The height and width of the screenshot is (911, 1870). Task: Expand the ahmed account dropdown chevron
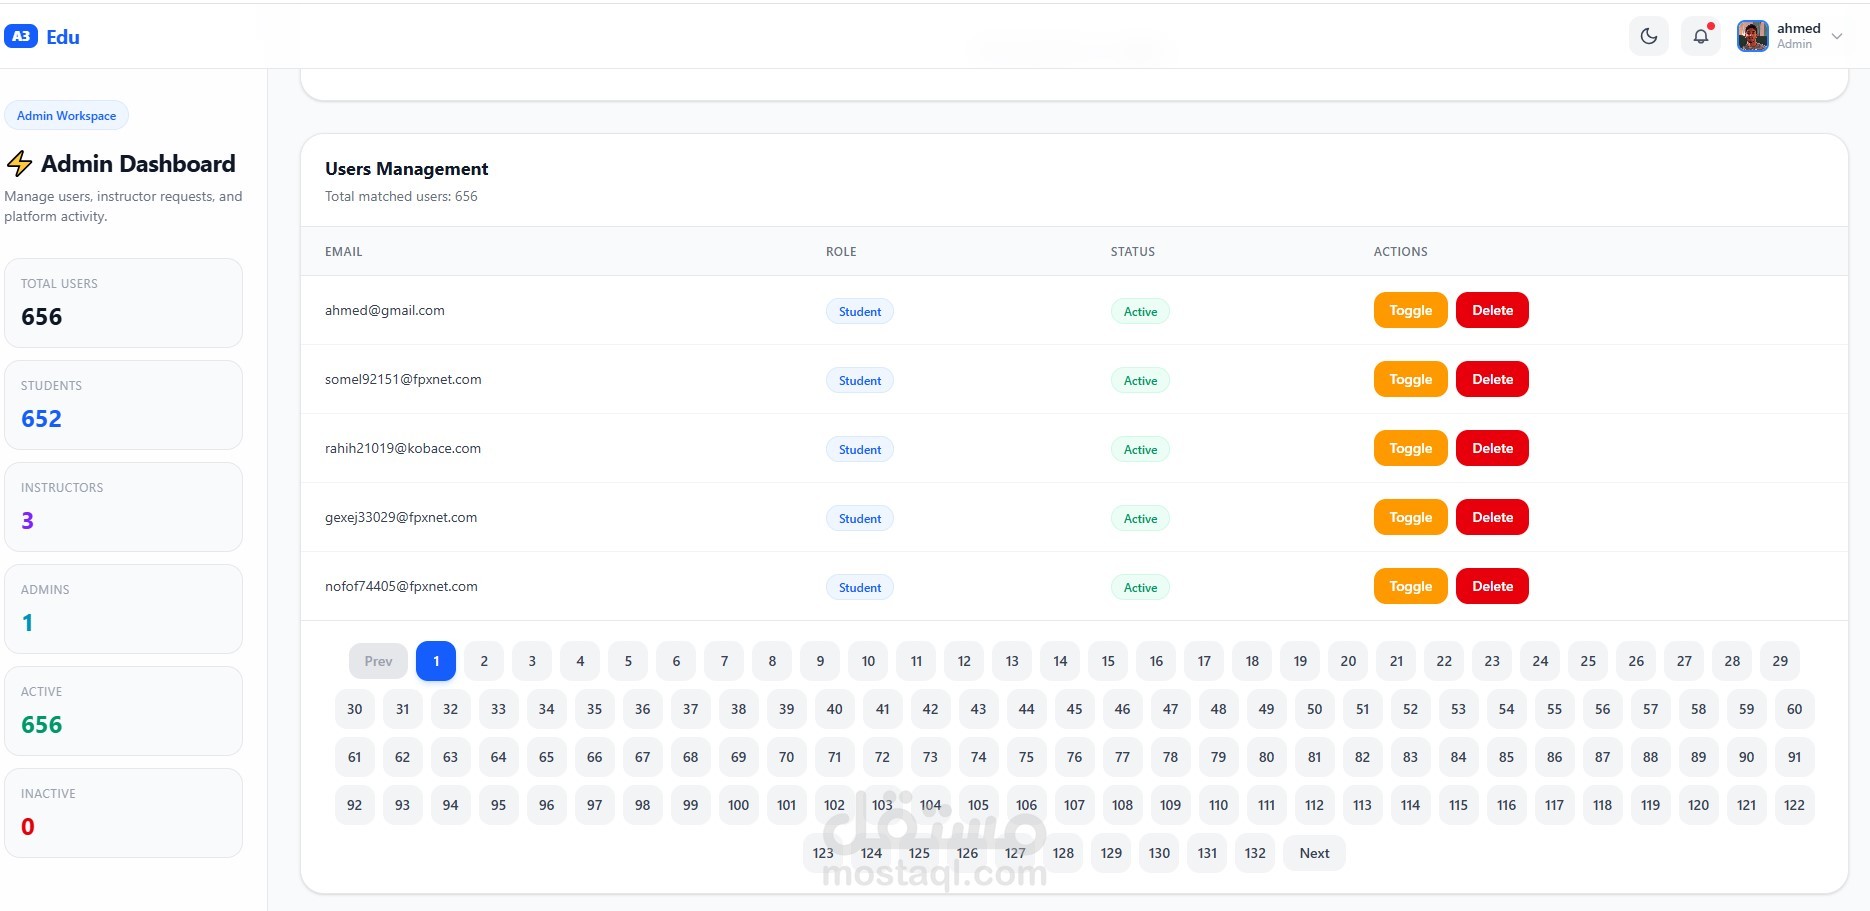1837,37
